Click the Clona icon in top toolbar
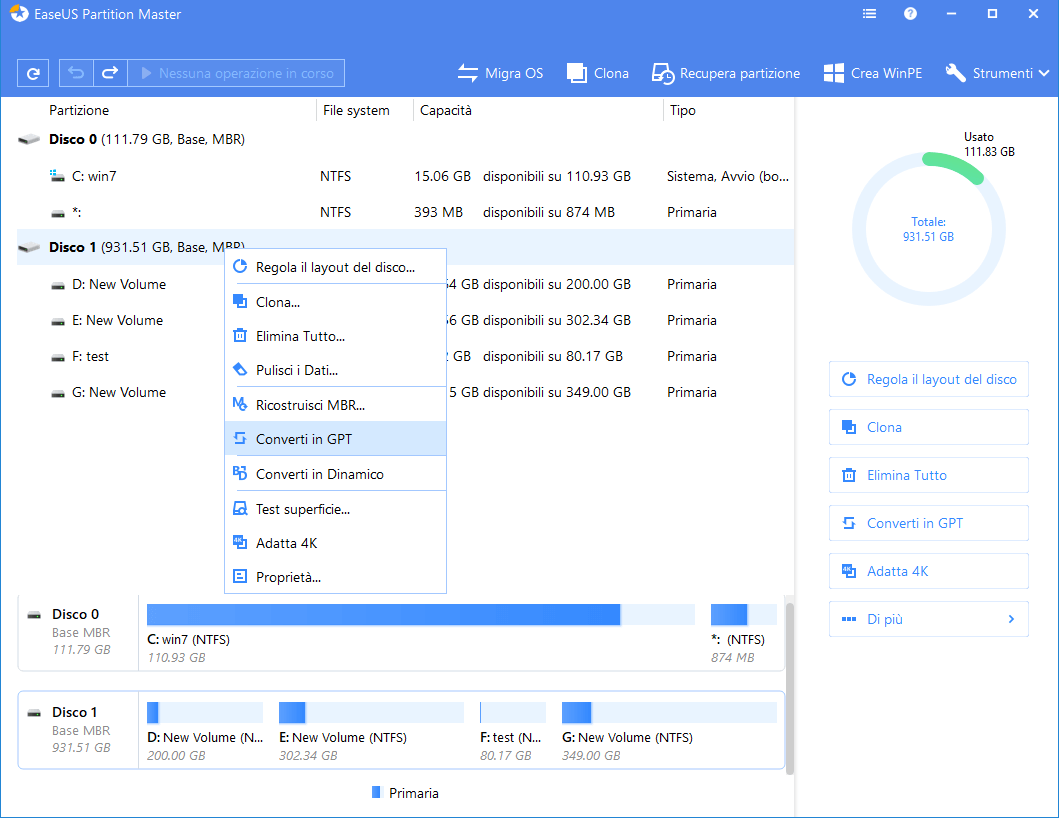Image resolution: width=1059 pixels, height=818 pixels. 577,73
